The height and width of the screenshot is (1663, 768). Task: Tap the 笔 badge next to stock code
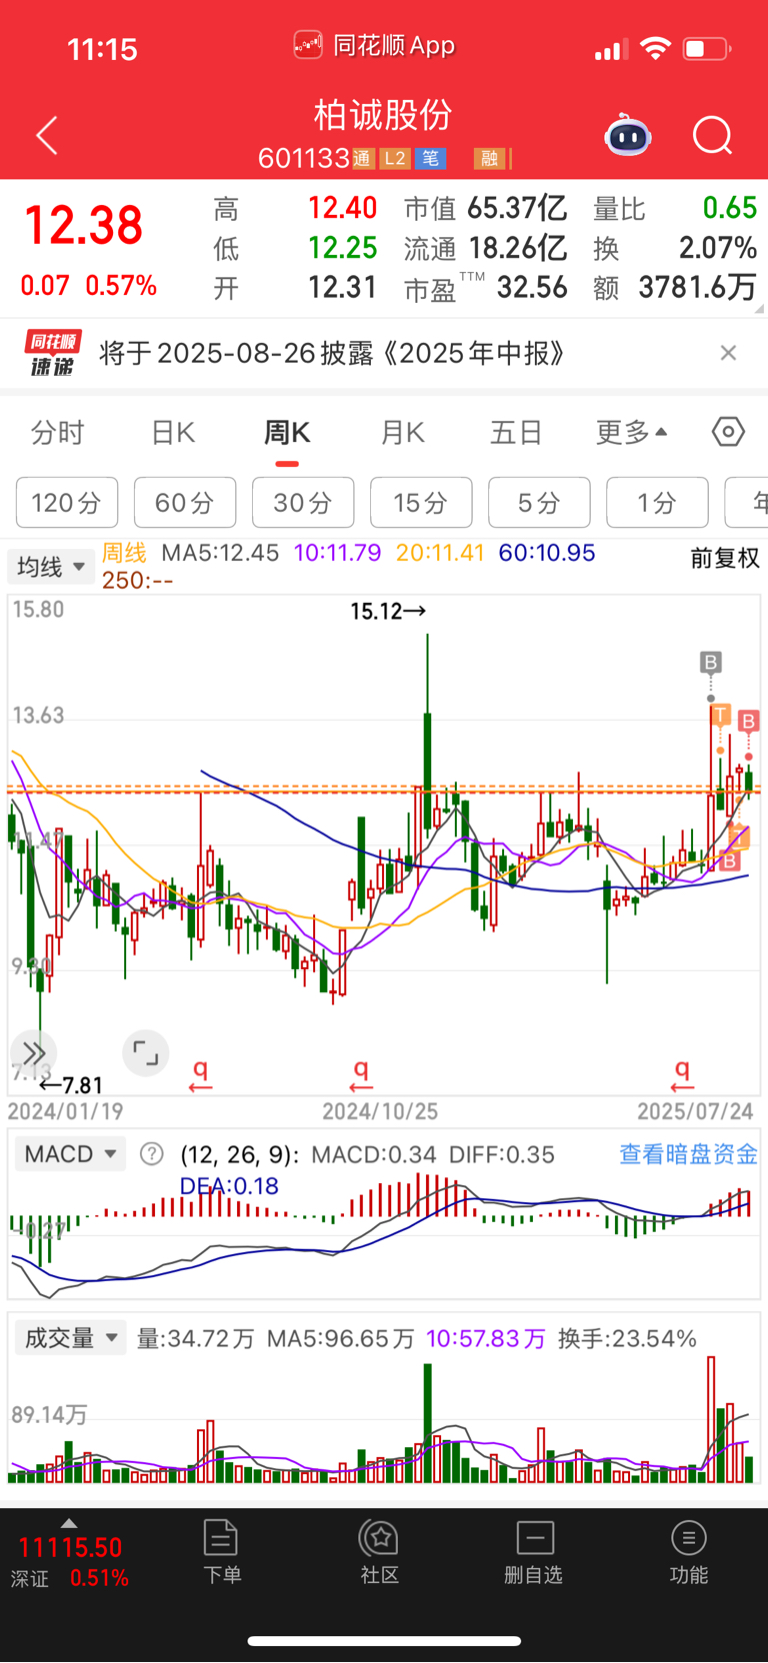[x=430, y=158]
